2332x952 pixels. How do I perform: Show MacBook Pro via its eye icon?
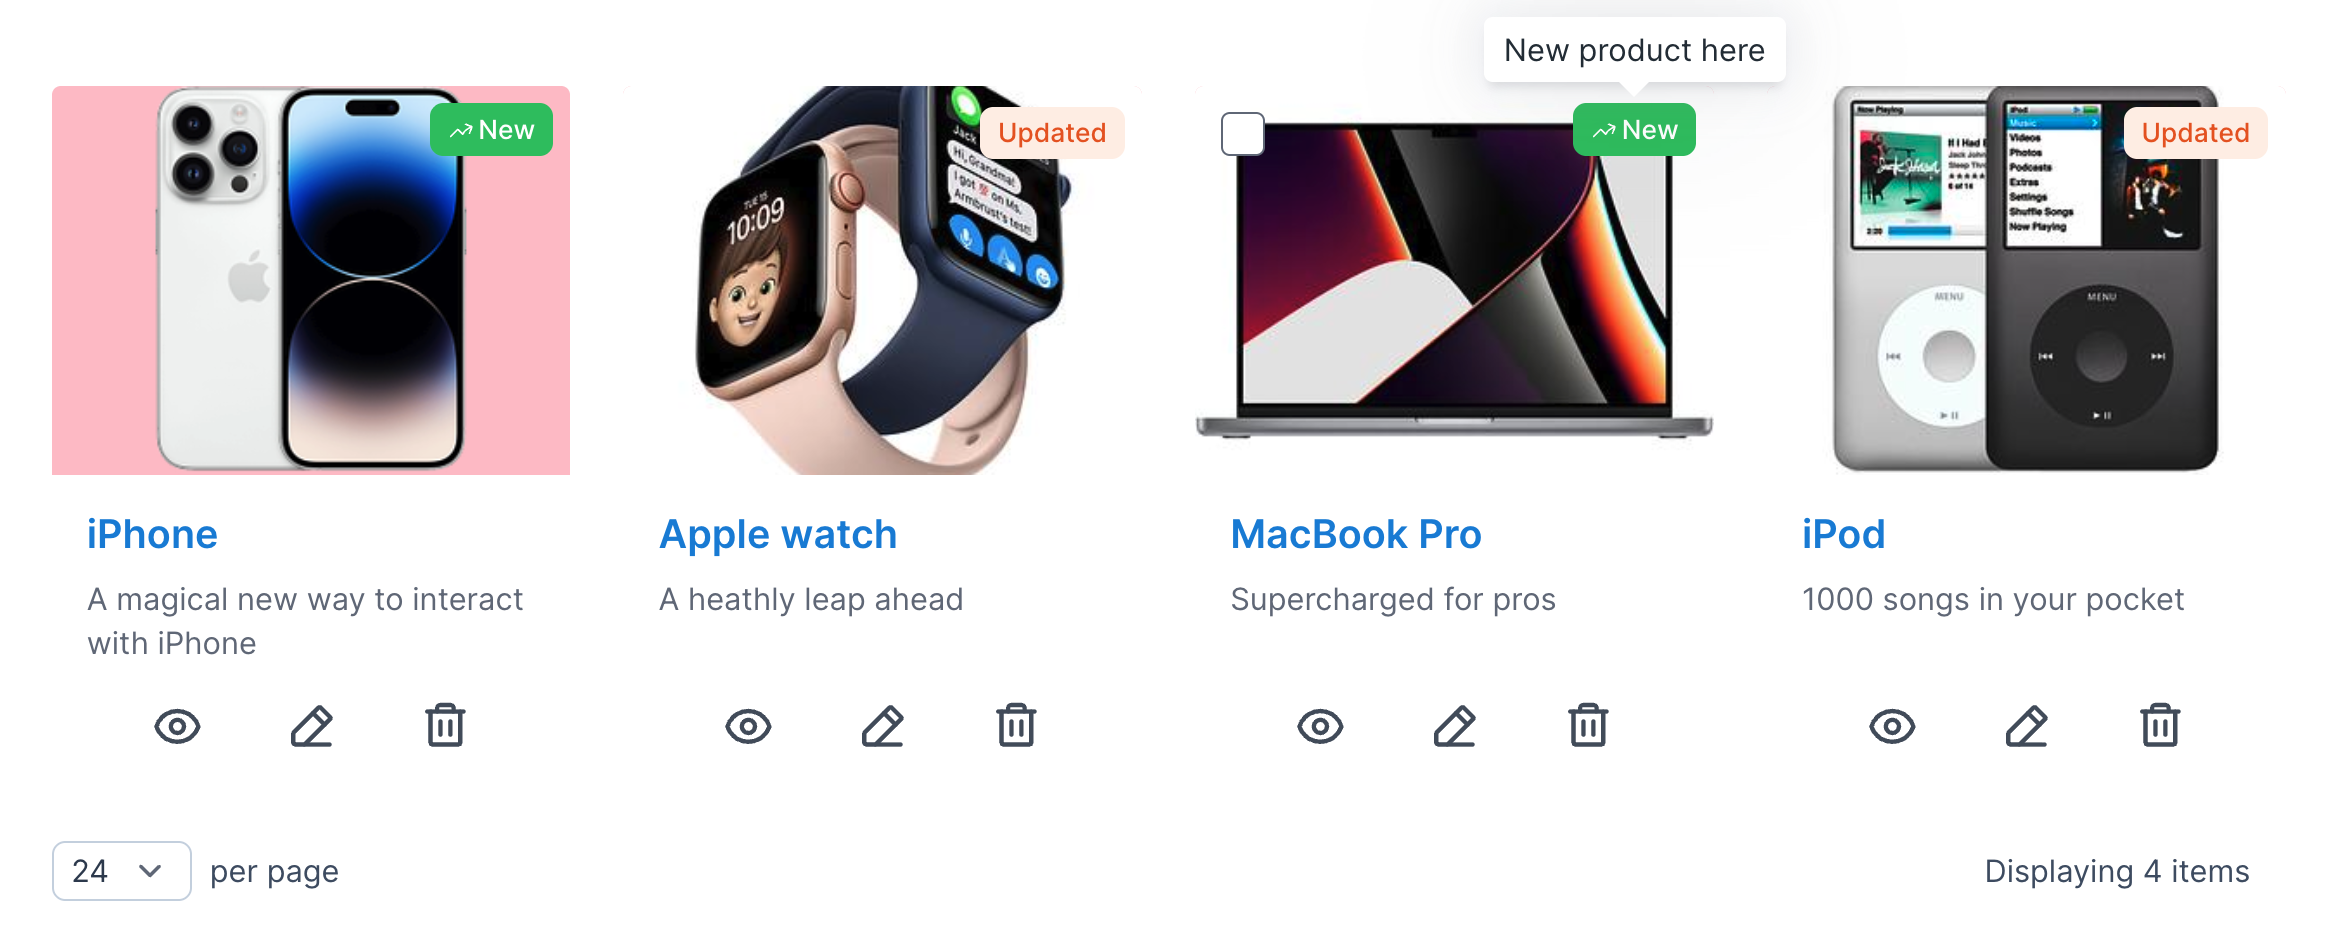point(1320,726)
